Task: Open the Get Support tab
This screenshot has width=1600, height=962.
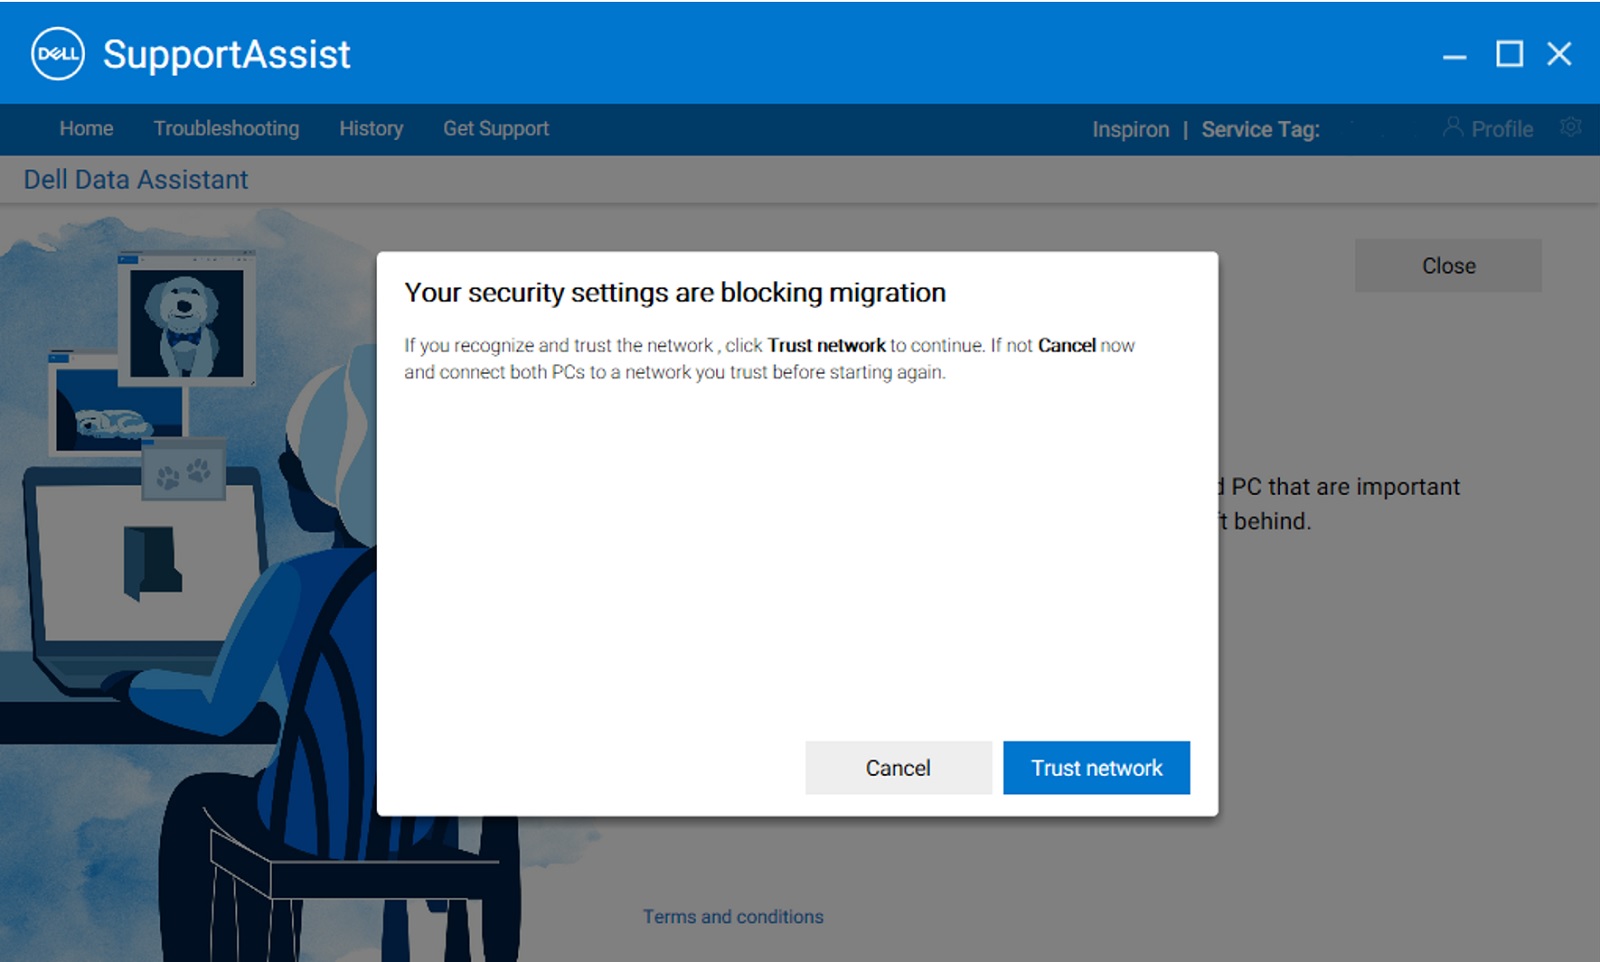Action: (496, 129)
